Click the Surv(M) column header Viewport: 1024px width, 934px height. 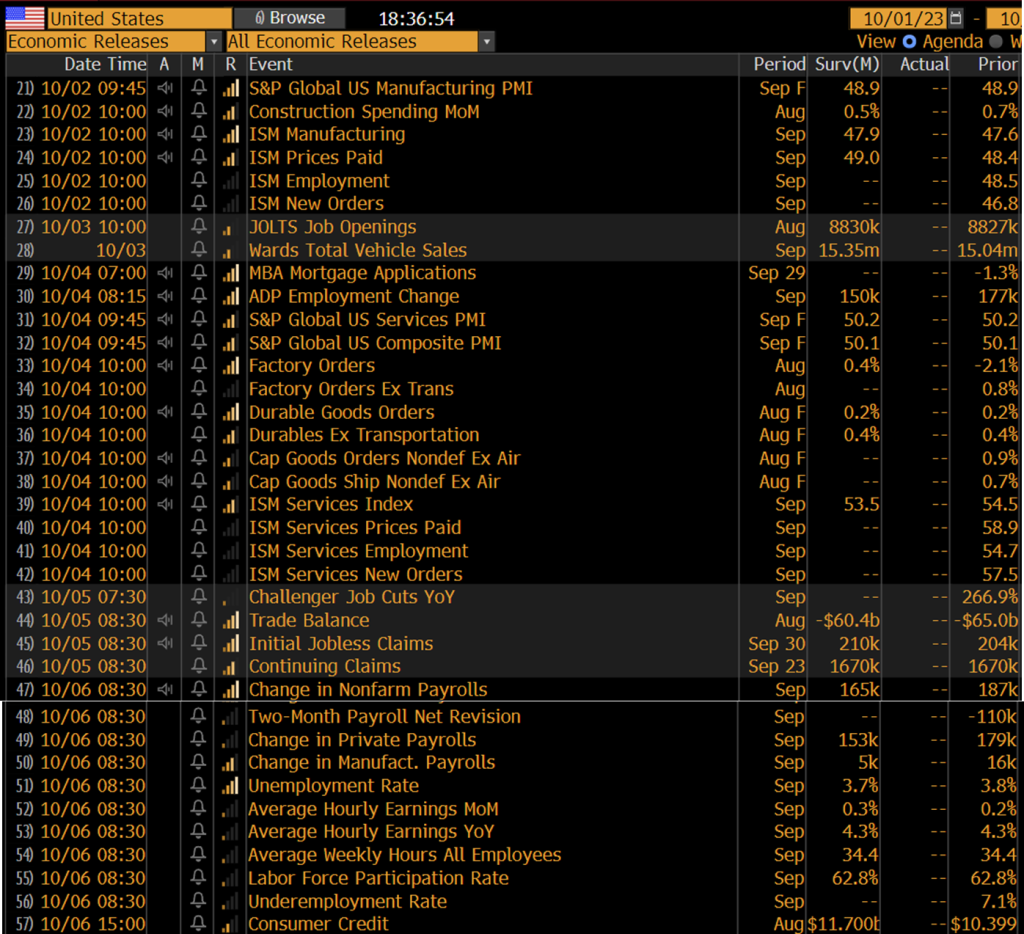845,64
